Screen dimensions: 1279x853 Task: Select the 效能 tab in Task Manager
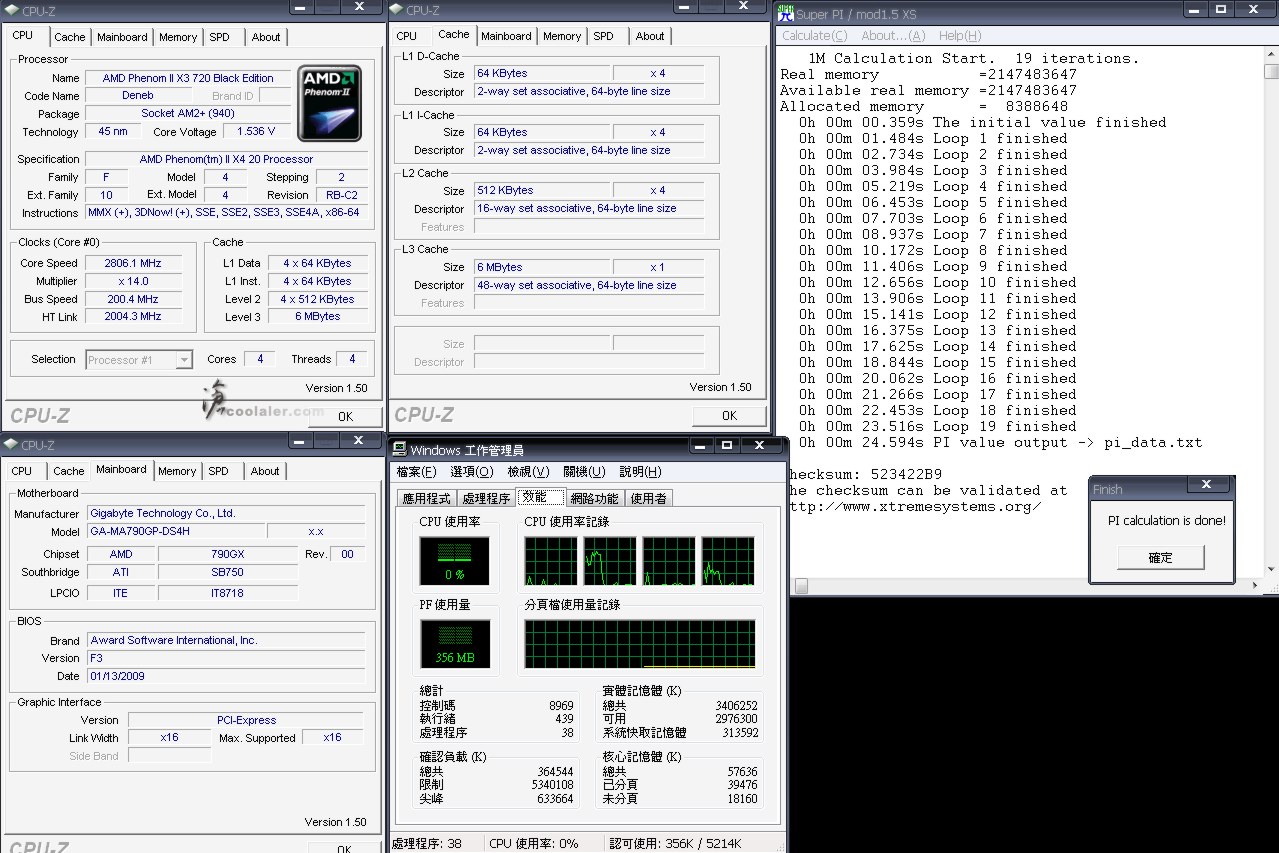[x=540, y=497]
